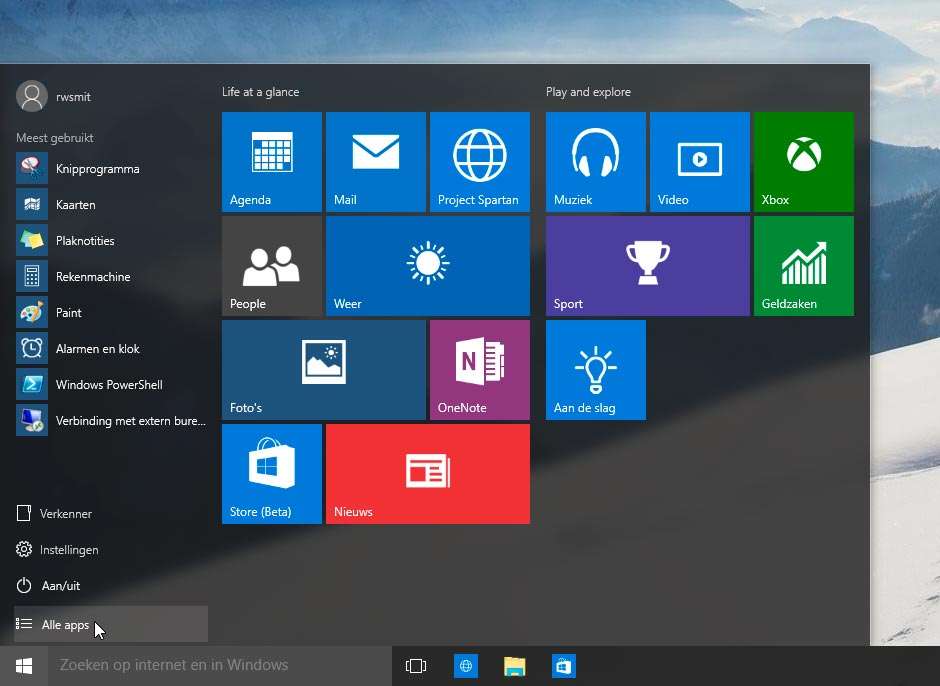
Task: Open the People tile
Action: [272, 266]
